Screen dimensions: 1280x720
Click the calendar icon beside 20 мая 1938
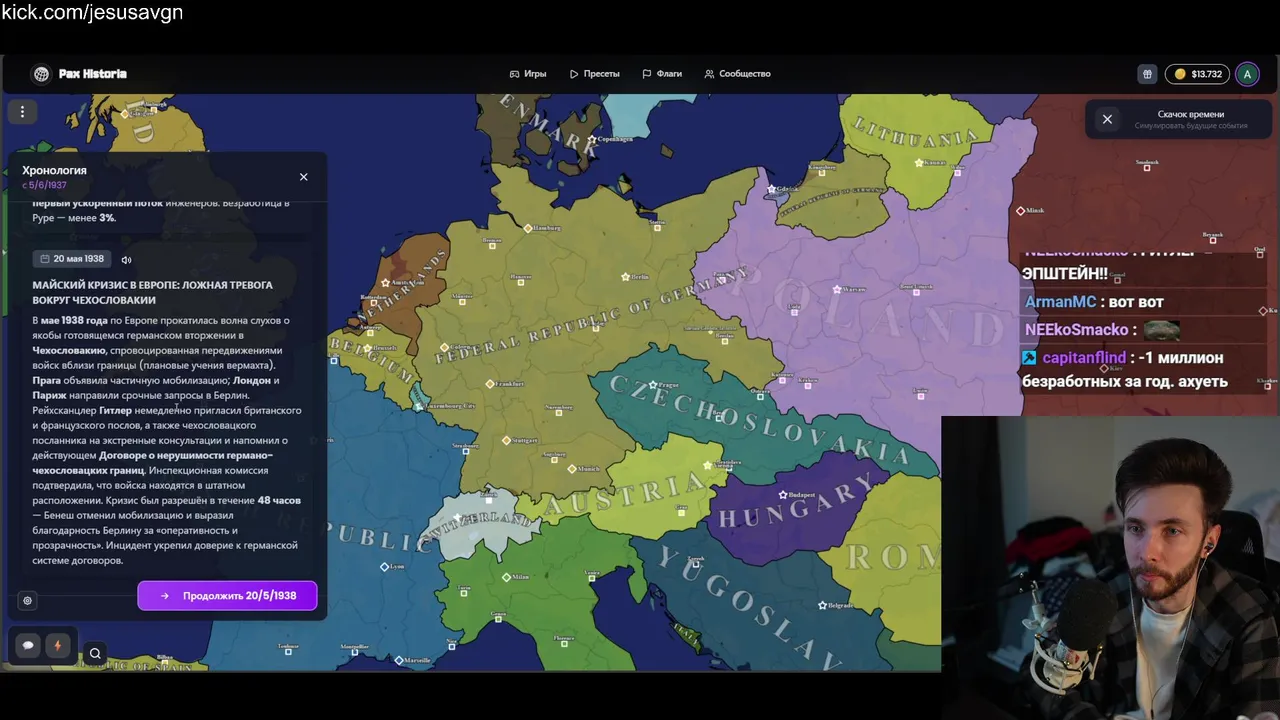(x=45, y=259)
